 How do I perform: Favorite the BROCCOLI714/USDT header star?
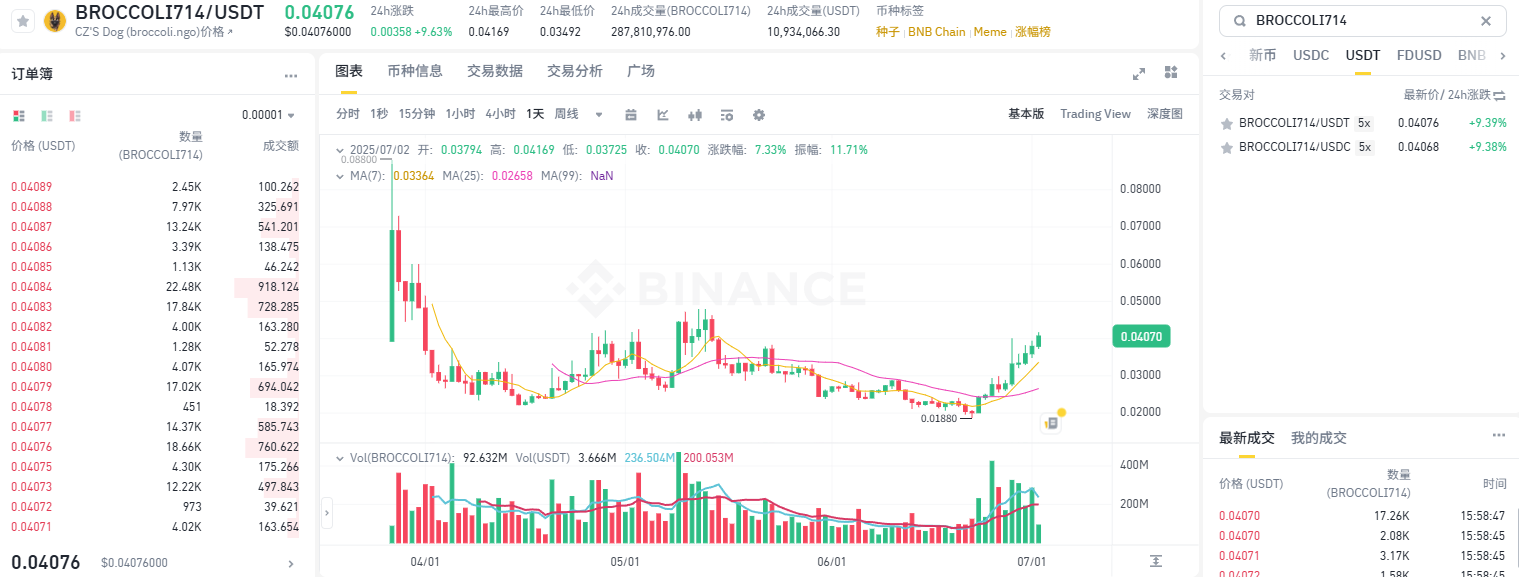(23, 19)
